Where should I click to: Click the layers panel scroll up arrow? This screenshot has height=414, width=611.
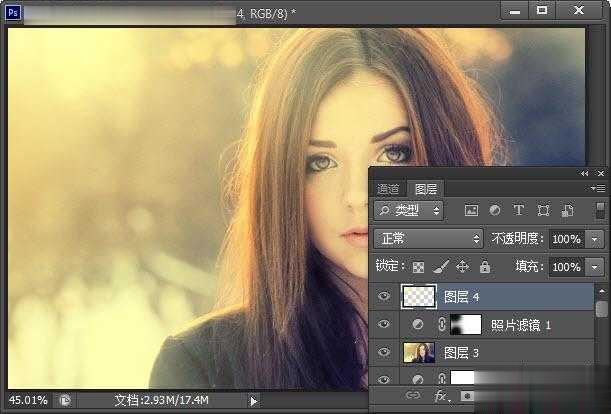click(x=602, y=291)
